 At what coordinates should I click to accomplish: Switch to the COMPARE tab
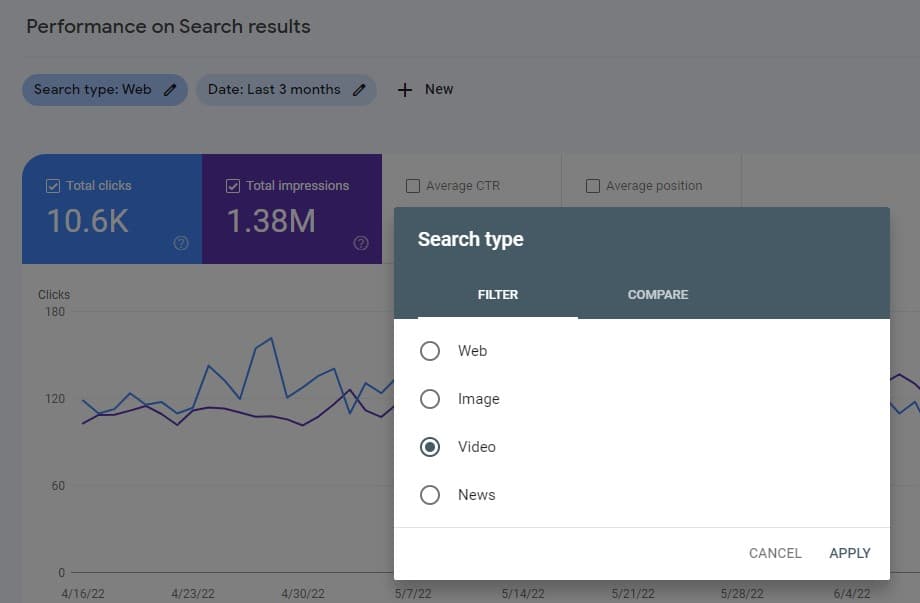tap(657, 294)
